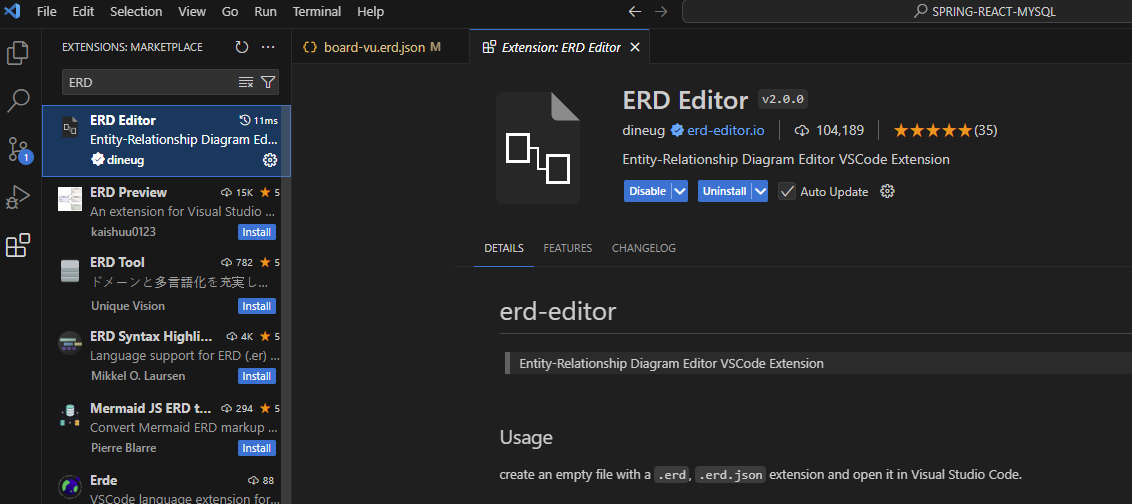Go back using the navigation left arrow
Viewport: 1132px width, 504px height.
pos(635,12)
